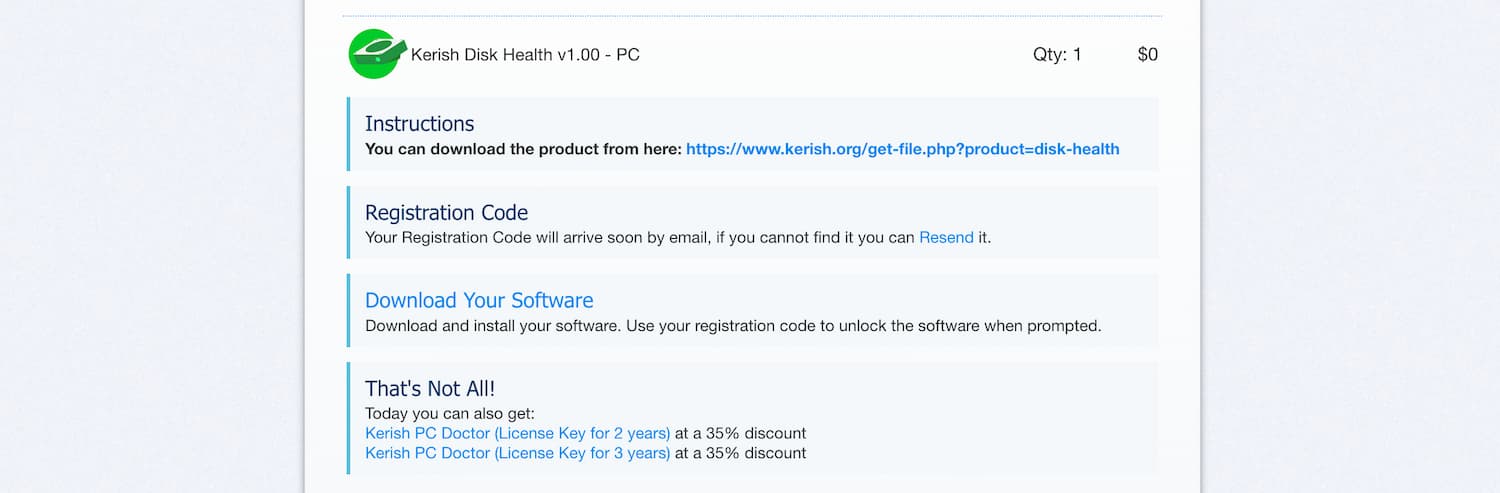This screenshot has height=493, width=1500.
Task: Click the green Kerish Disk Health product icon
Action: (377, 54)
